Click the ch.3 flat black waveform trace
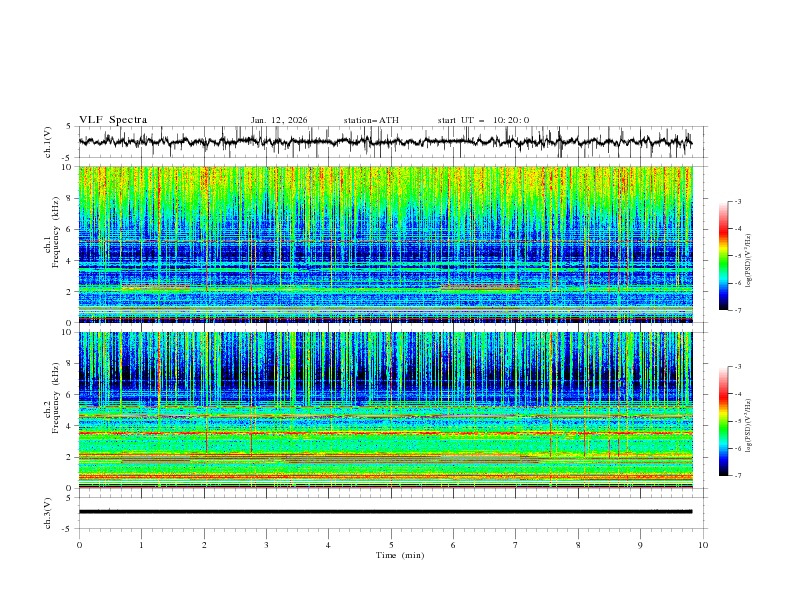The image size is (792, 612). [x=385, y=512]
